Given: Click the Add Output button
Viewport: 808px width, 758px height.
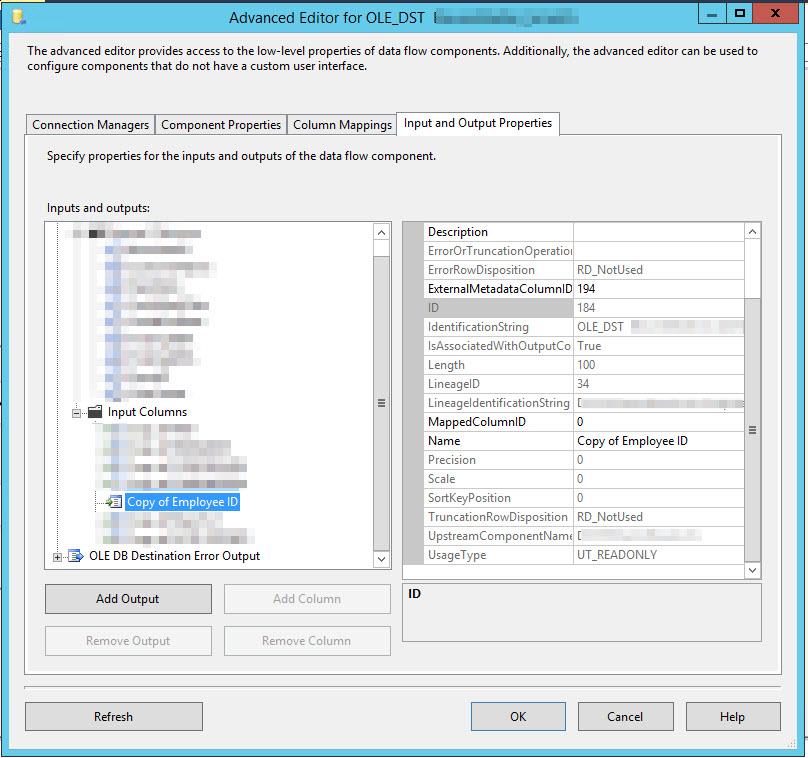Looking at the screenshot, I should 128,599.
